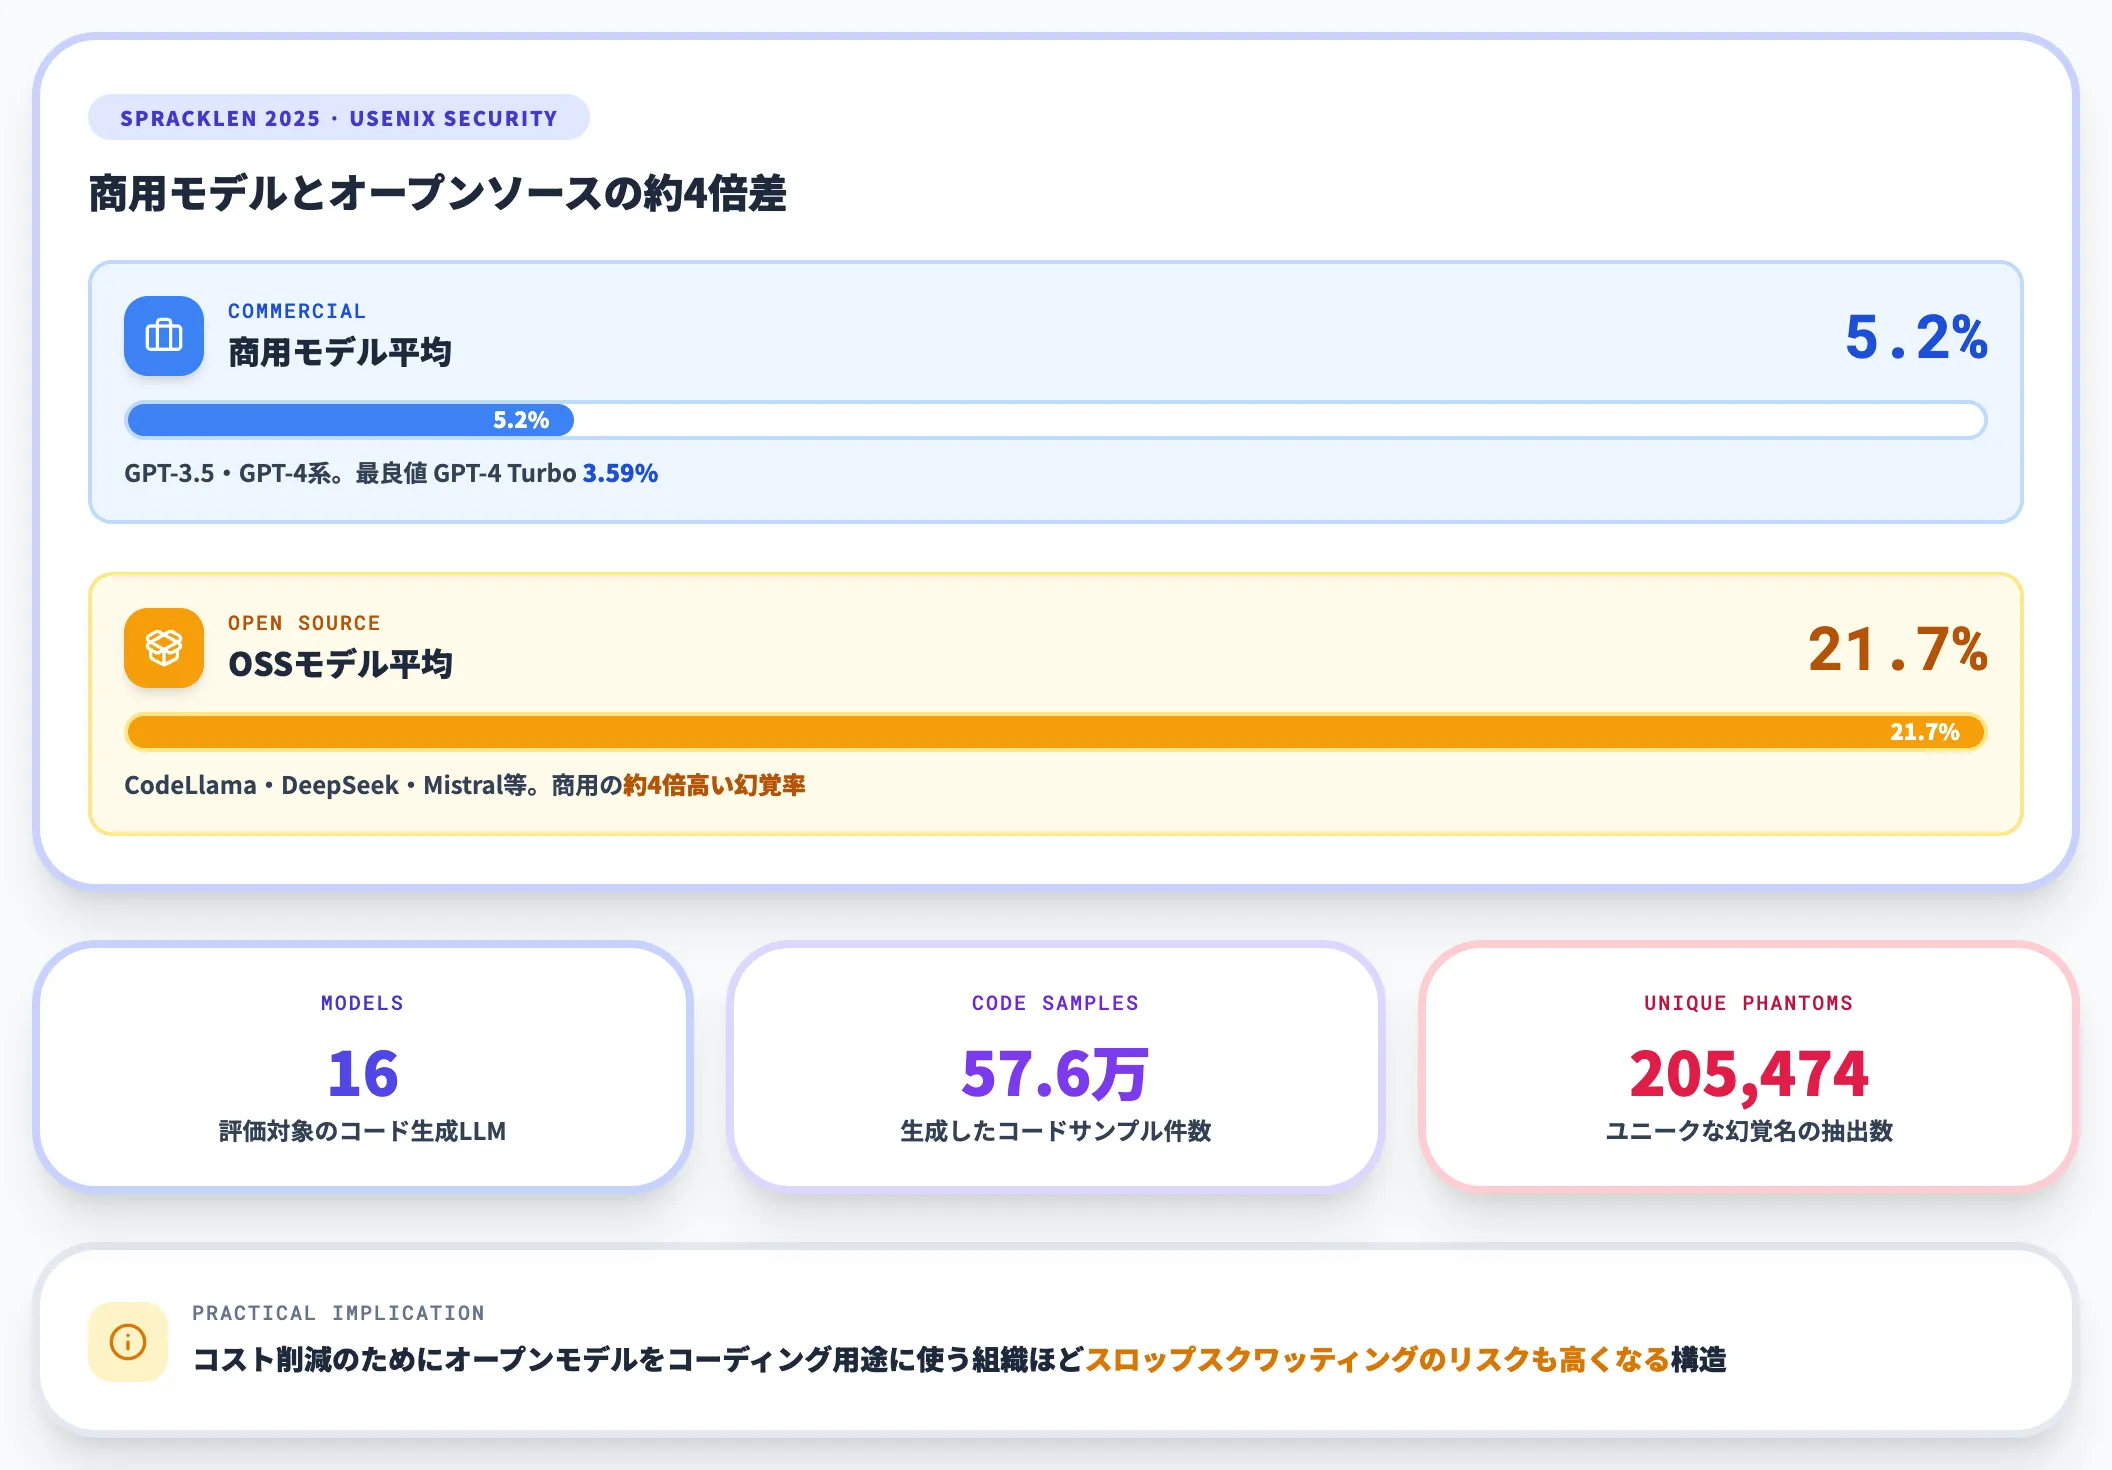Click the 商用モデル平均 title
The image size is (2112, 1470).
tap(340, 352)
